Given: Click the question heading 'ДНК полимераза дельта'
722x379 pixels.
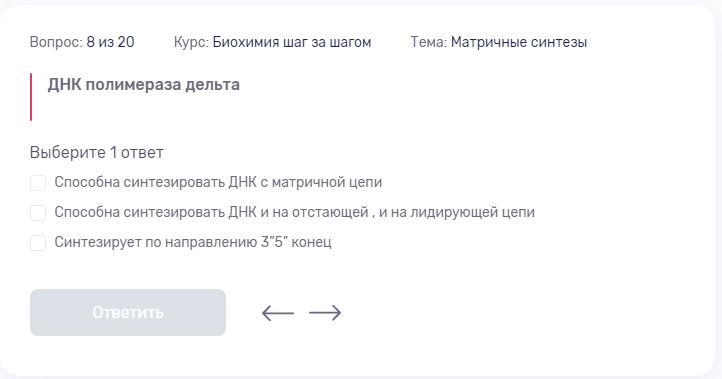Looking at the screenshot, I should 144,85.
